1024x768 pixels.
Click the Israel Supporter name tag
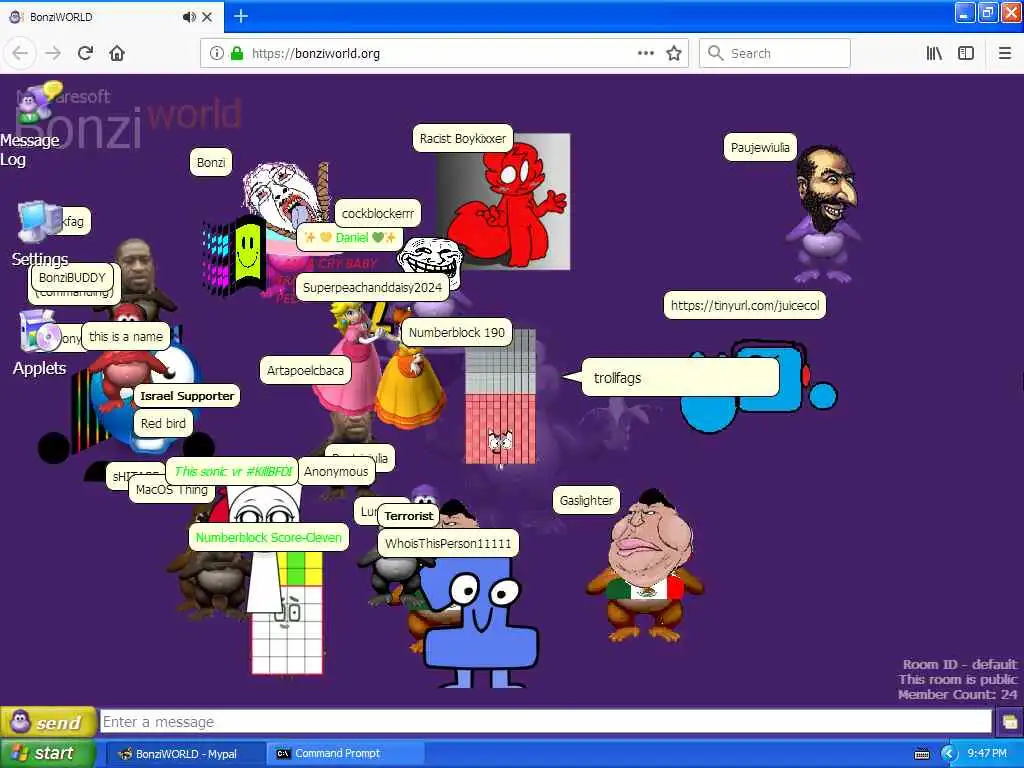pos(187,396)
